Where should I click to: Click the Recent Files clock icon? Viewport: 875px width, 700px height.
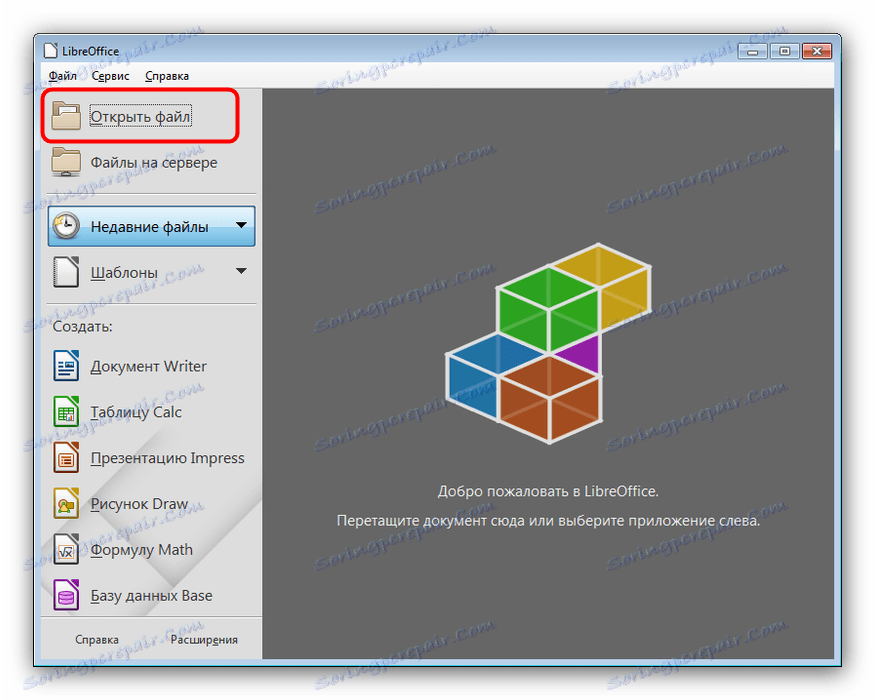66,226
